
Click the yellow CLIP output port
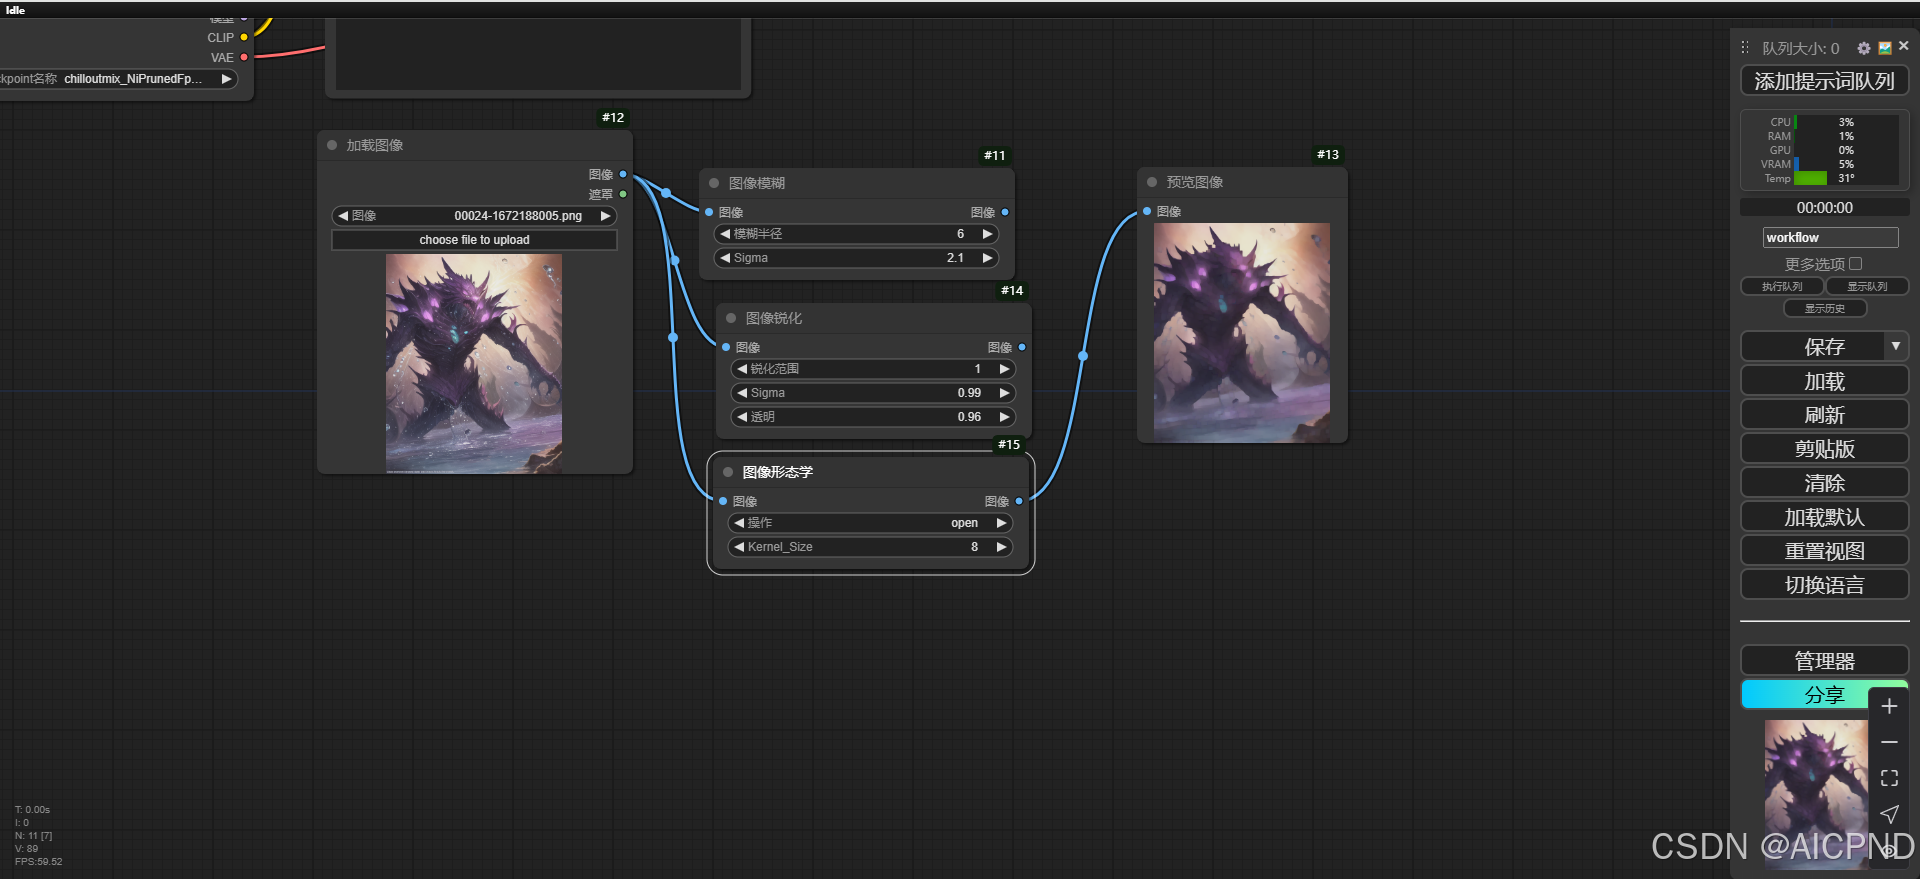[x=244, y=37]
